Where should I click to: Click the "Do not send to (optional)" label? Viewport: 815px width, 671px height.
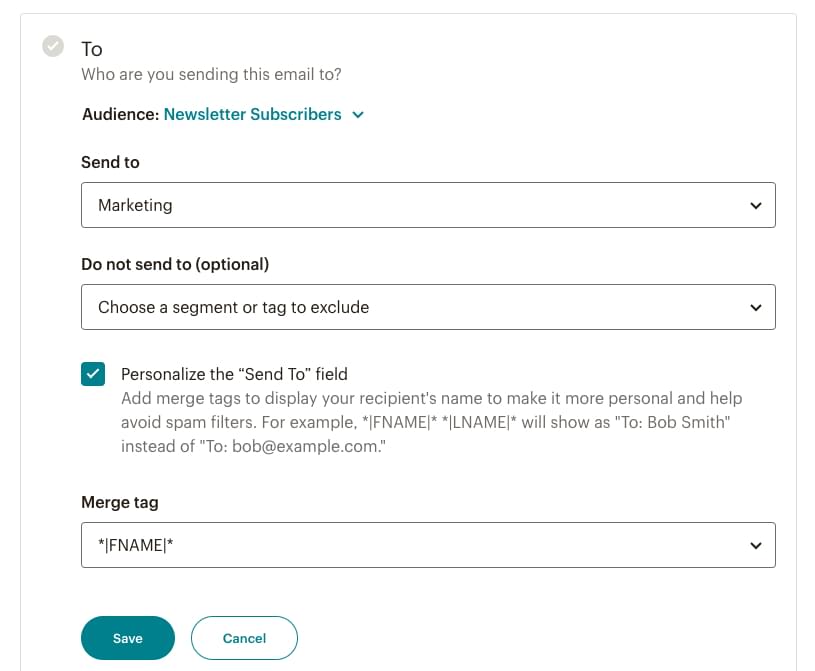tap(175, 264)
